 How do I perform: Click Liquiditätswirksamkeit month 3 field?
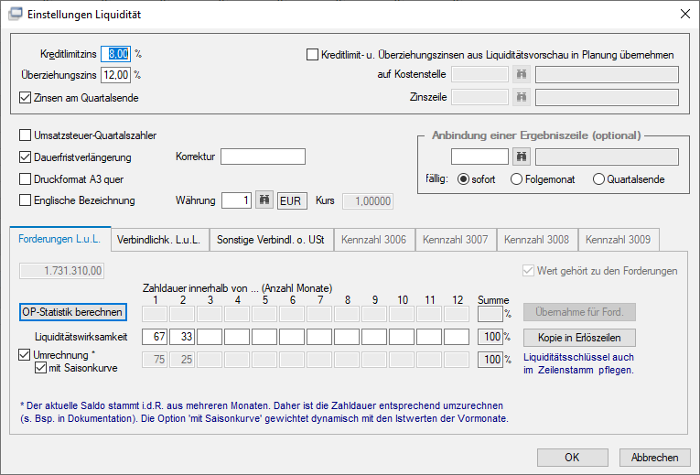pos(209,337)
